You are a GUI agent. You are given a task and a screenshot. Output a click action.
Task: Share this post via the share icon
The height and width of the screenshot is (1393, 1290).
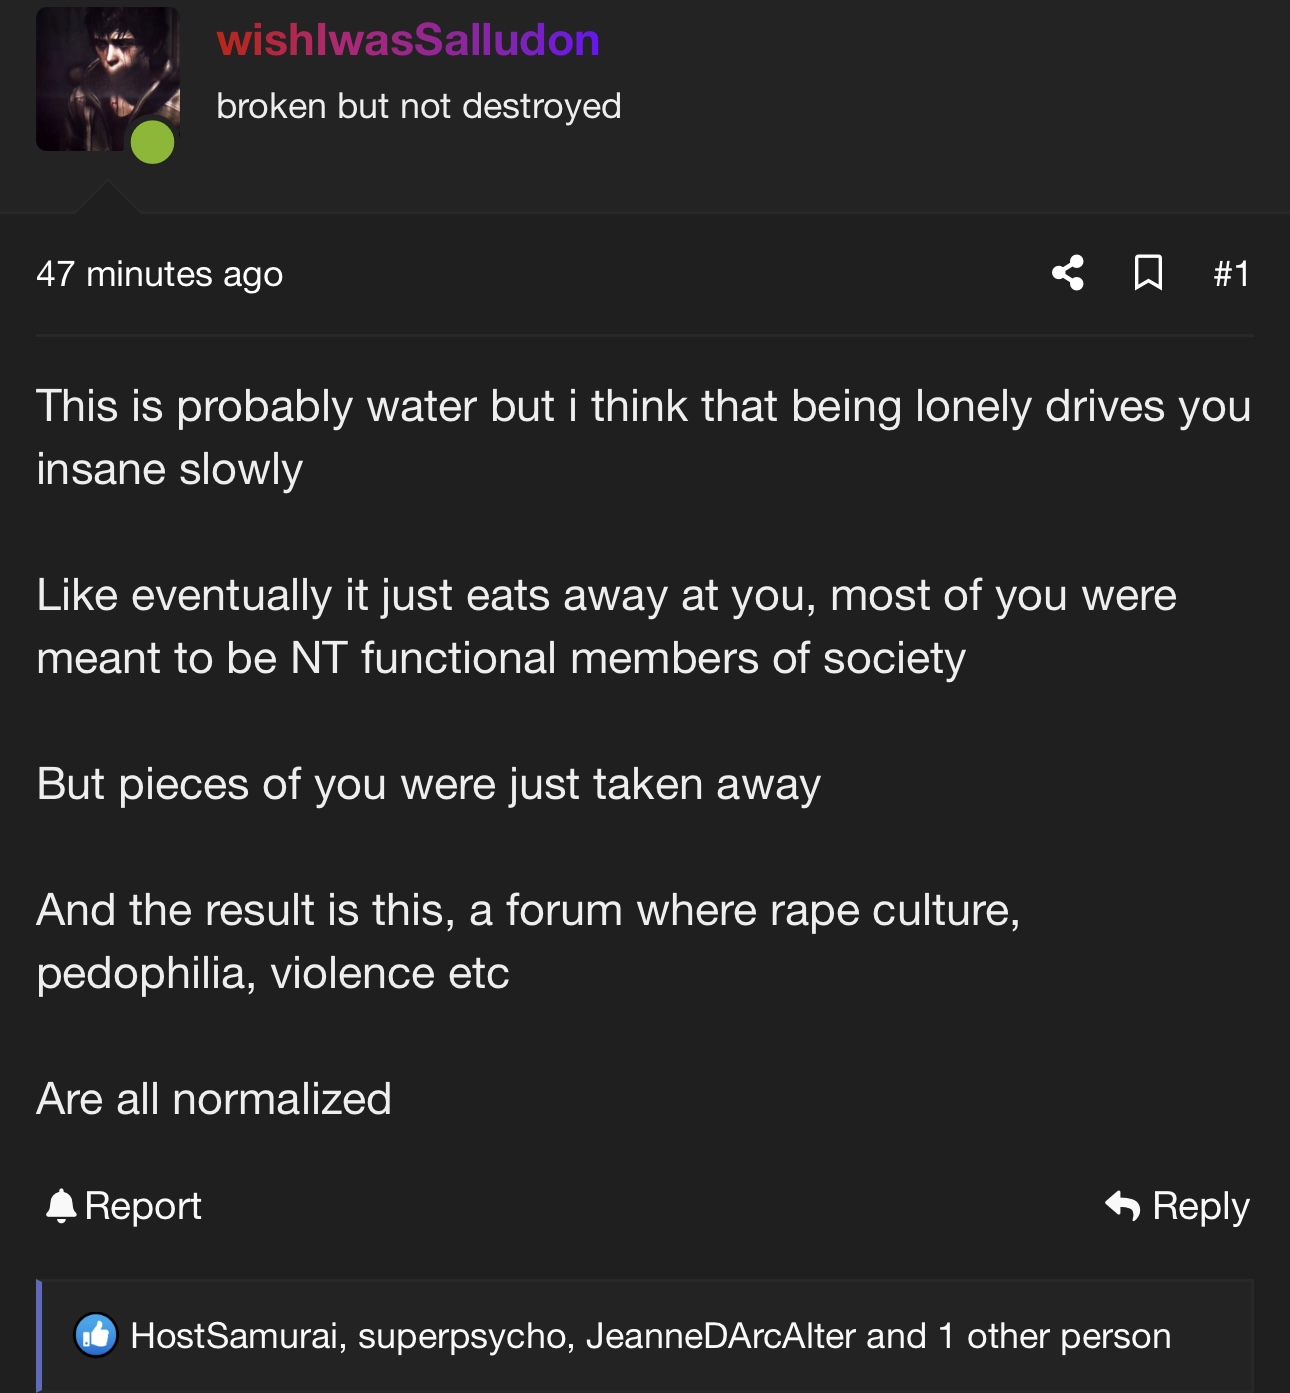1068,273
